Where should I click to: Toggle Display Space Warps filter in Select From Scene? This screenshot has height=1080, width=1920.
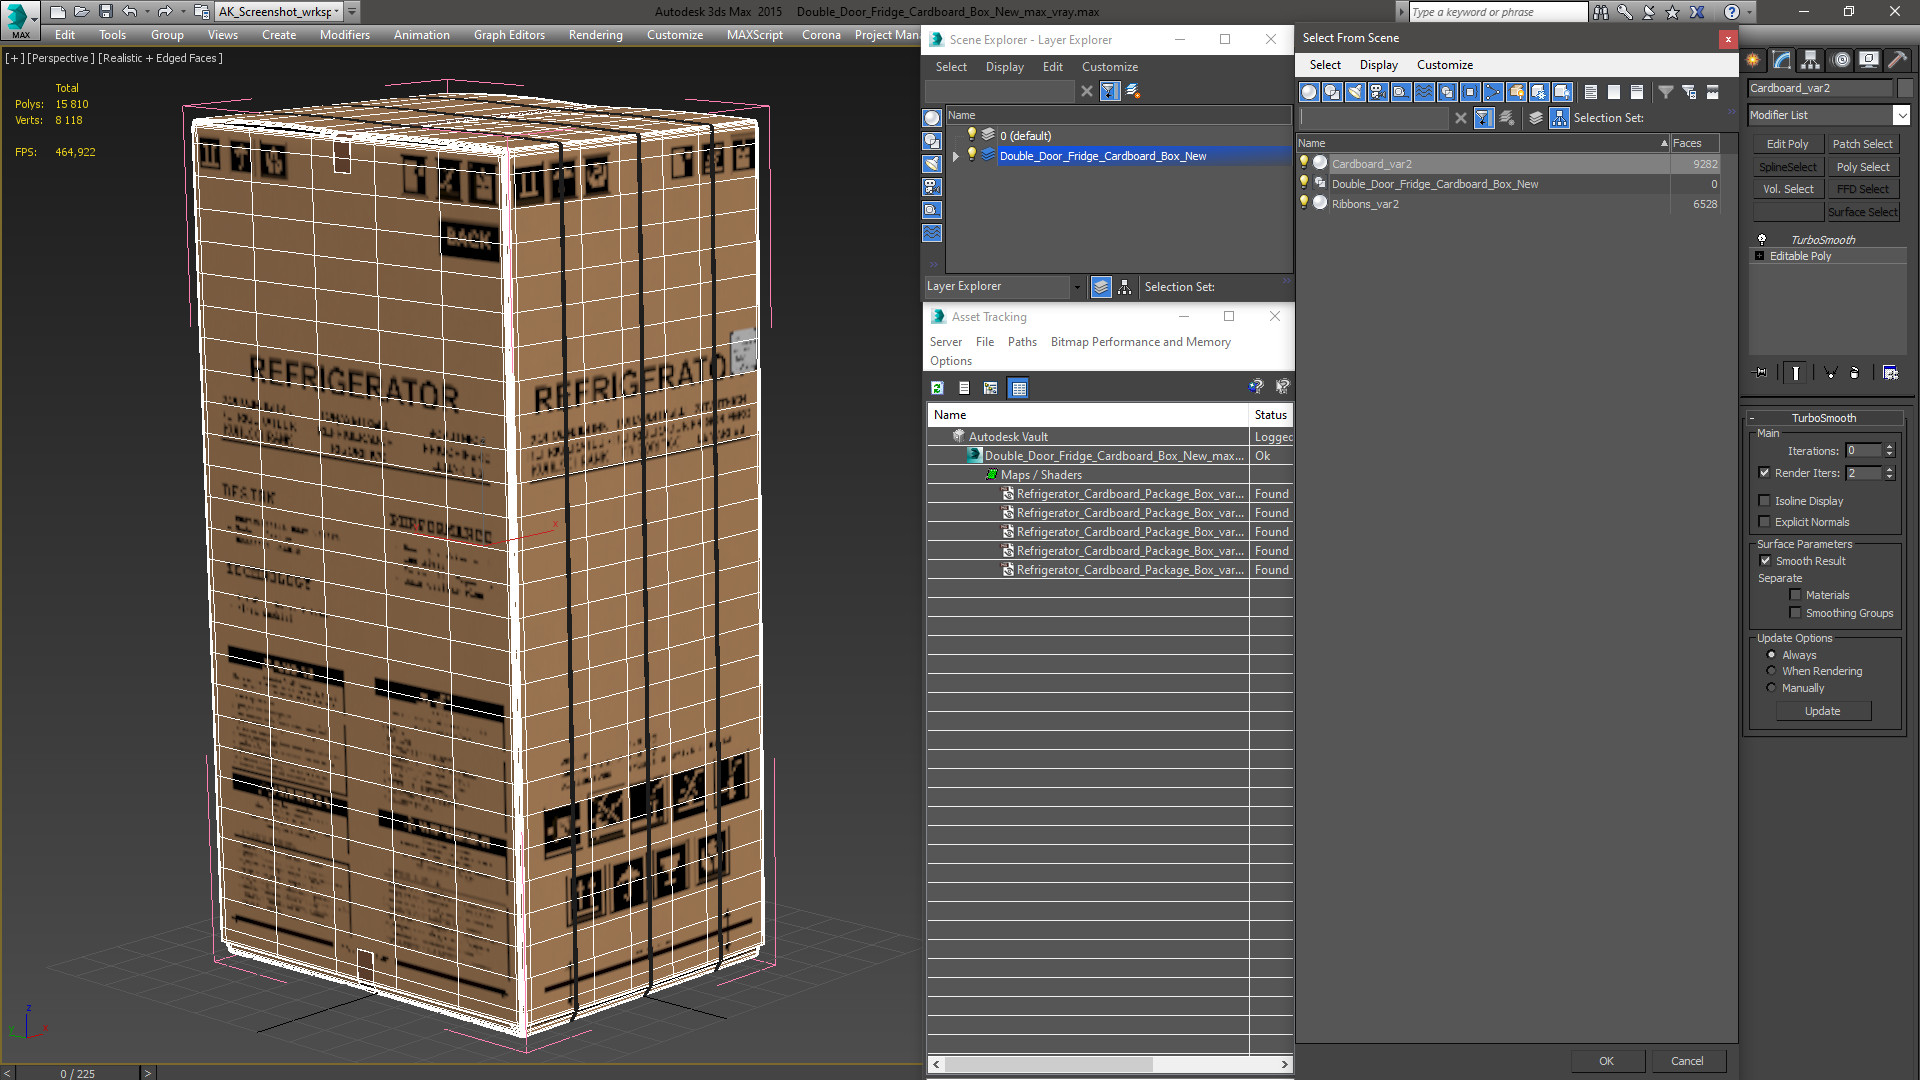(1424, 92)
